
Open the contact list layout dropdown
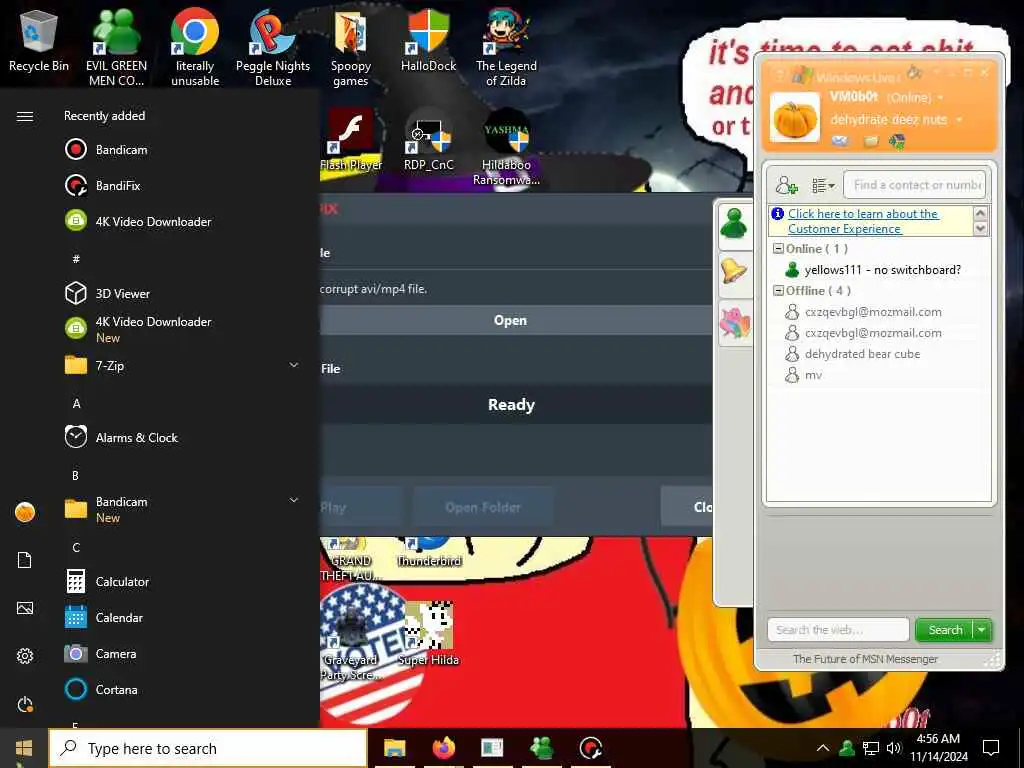coord(824,185)
